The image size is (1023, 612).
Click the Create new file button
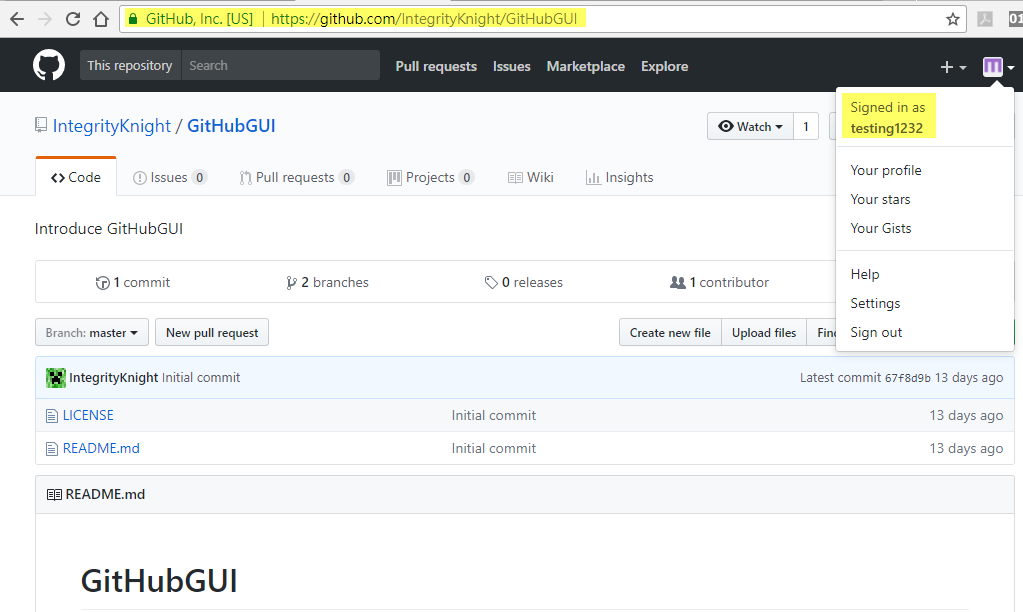coord(670,333)
